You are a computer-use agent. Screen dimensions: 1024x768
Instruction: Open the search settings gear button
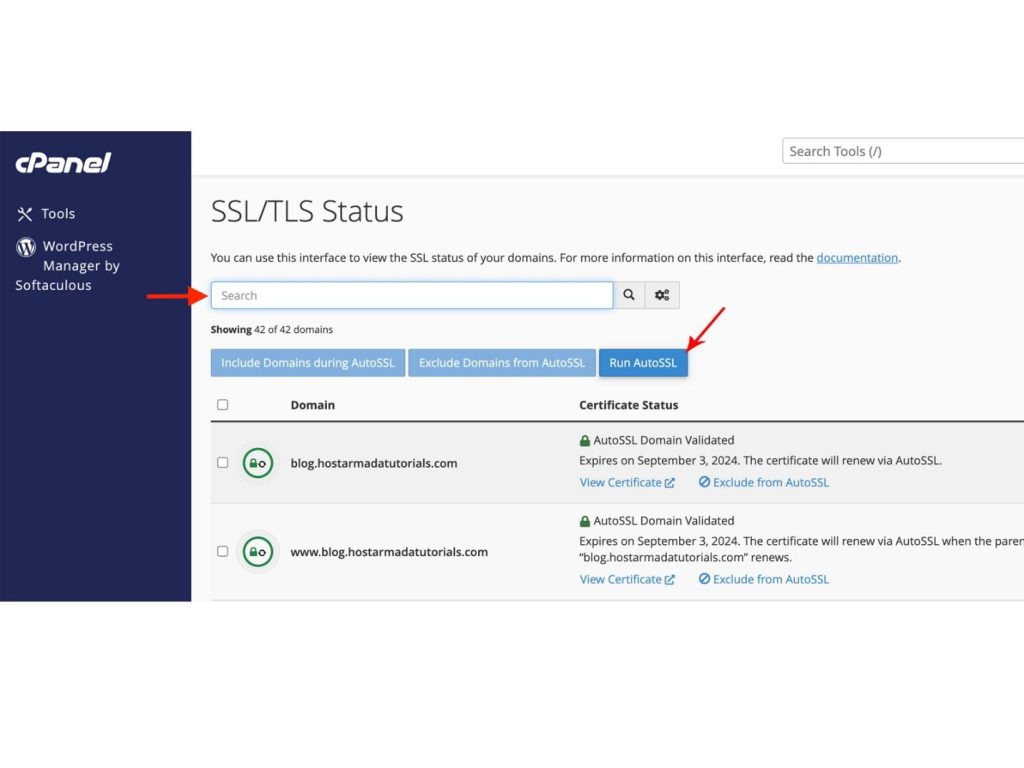coord(662,295)
